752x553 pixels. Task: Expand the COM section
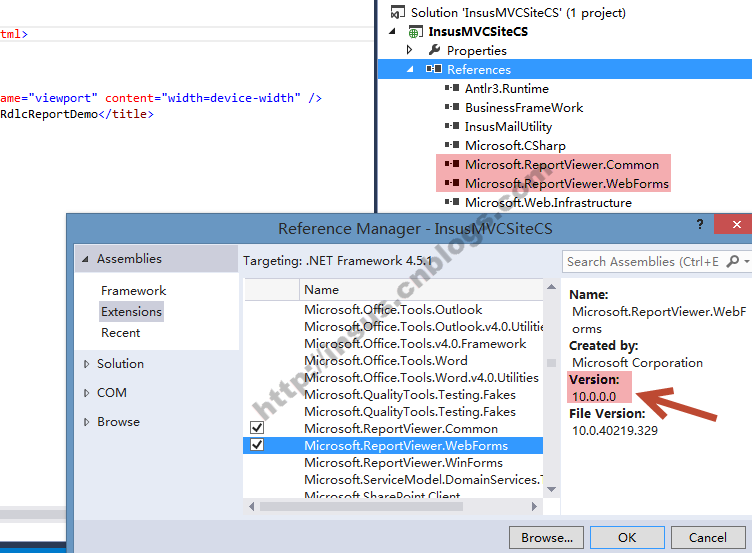[86, 393]
